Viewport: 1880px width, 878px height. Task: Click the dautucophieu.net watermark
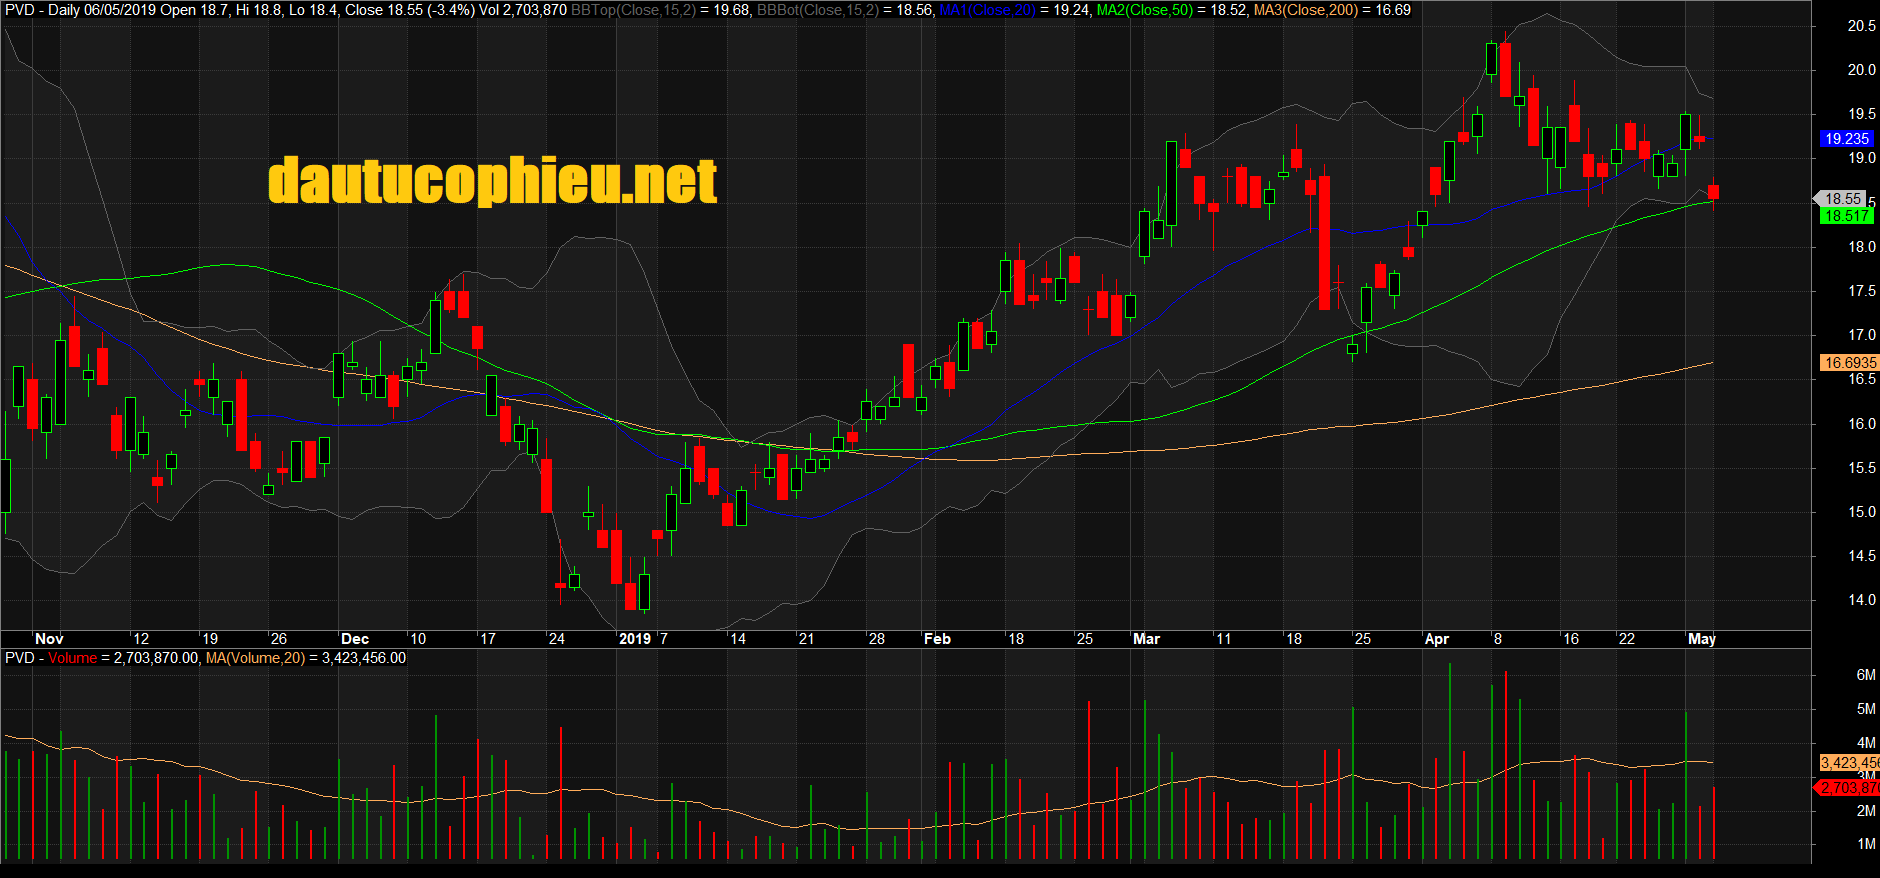click(x=492, y=181)
